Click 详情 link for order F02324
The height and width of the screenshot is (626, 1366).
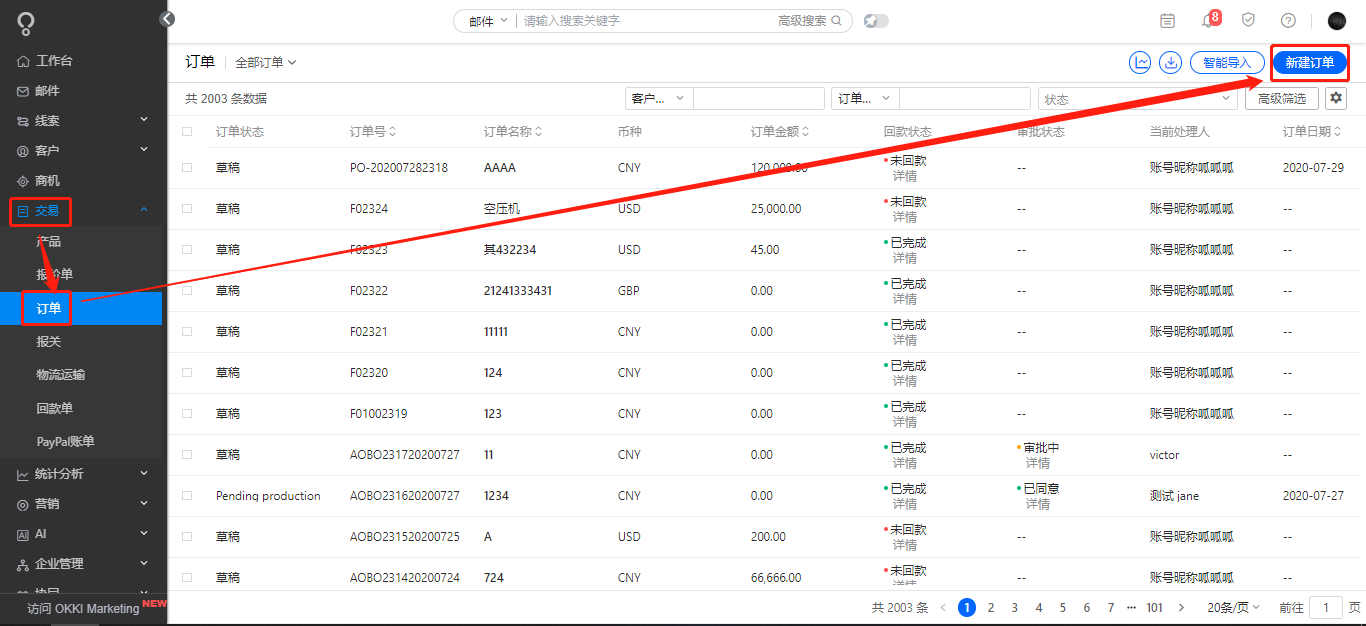[x=905, y=215]
